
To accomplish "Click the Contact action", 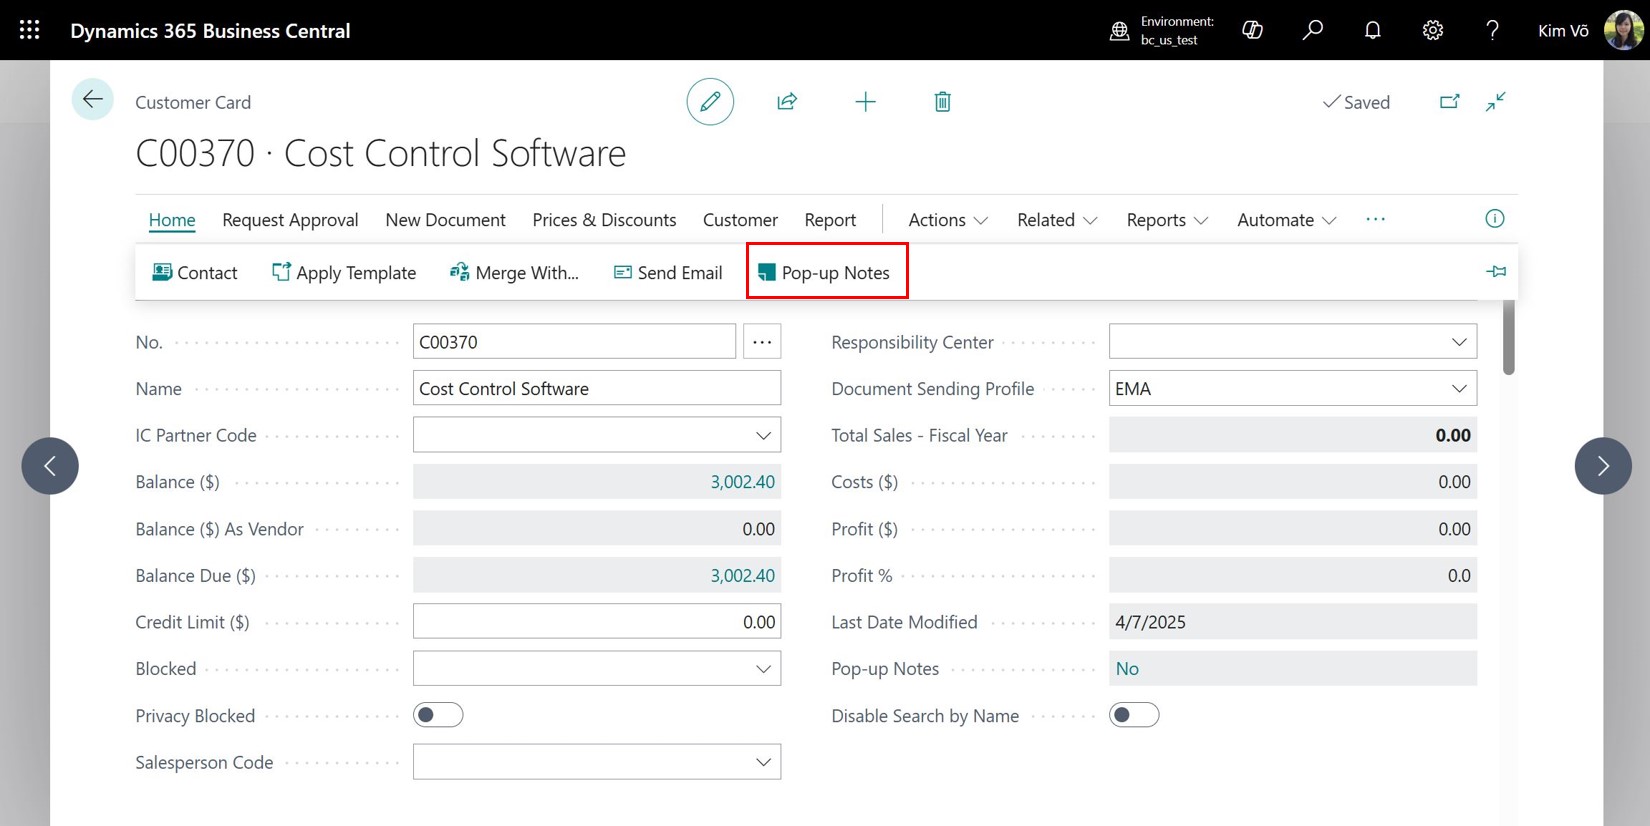I will tap(195, 272).
